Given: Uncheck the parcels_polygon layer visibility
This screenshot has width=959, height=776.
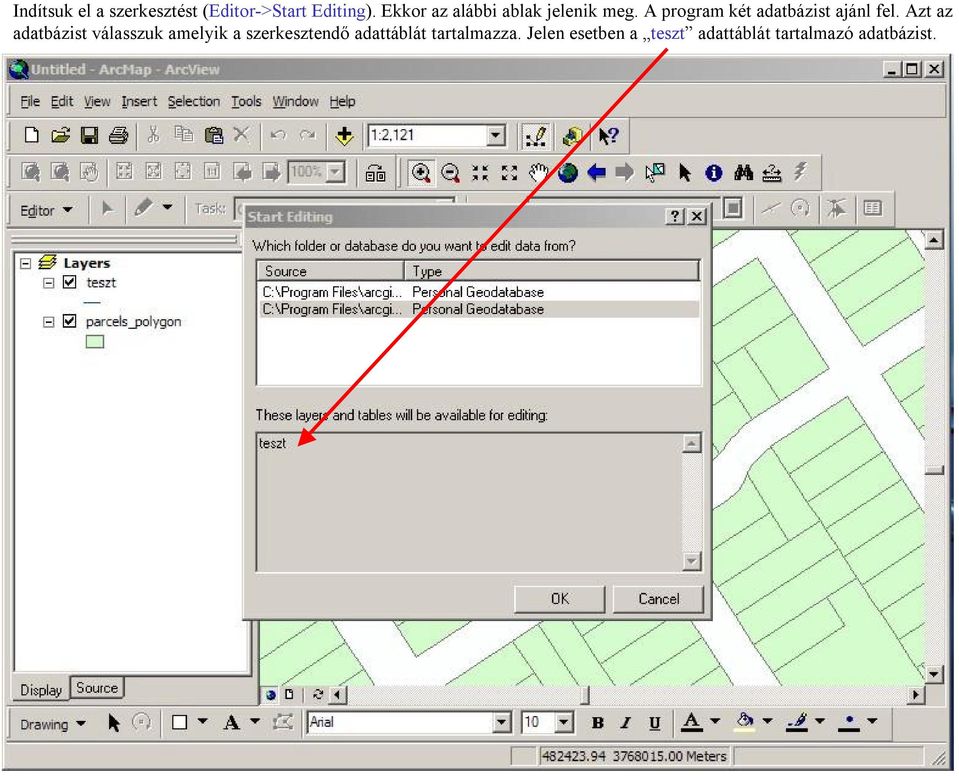Looking at the screenshot, I should pos(70,321).
